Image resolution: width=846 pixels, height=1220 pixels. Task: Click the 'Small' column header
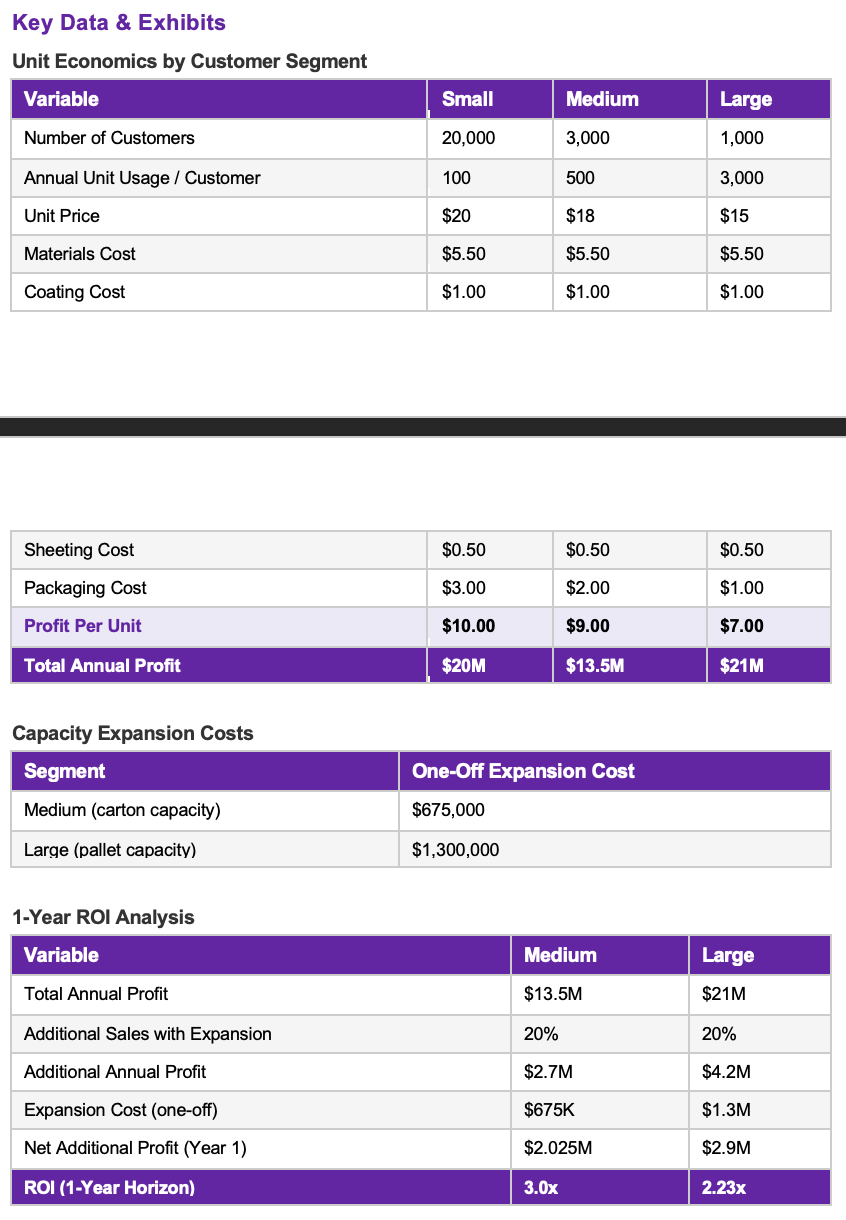468,99
